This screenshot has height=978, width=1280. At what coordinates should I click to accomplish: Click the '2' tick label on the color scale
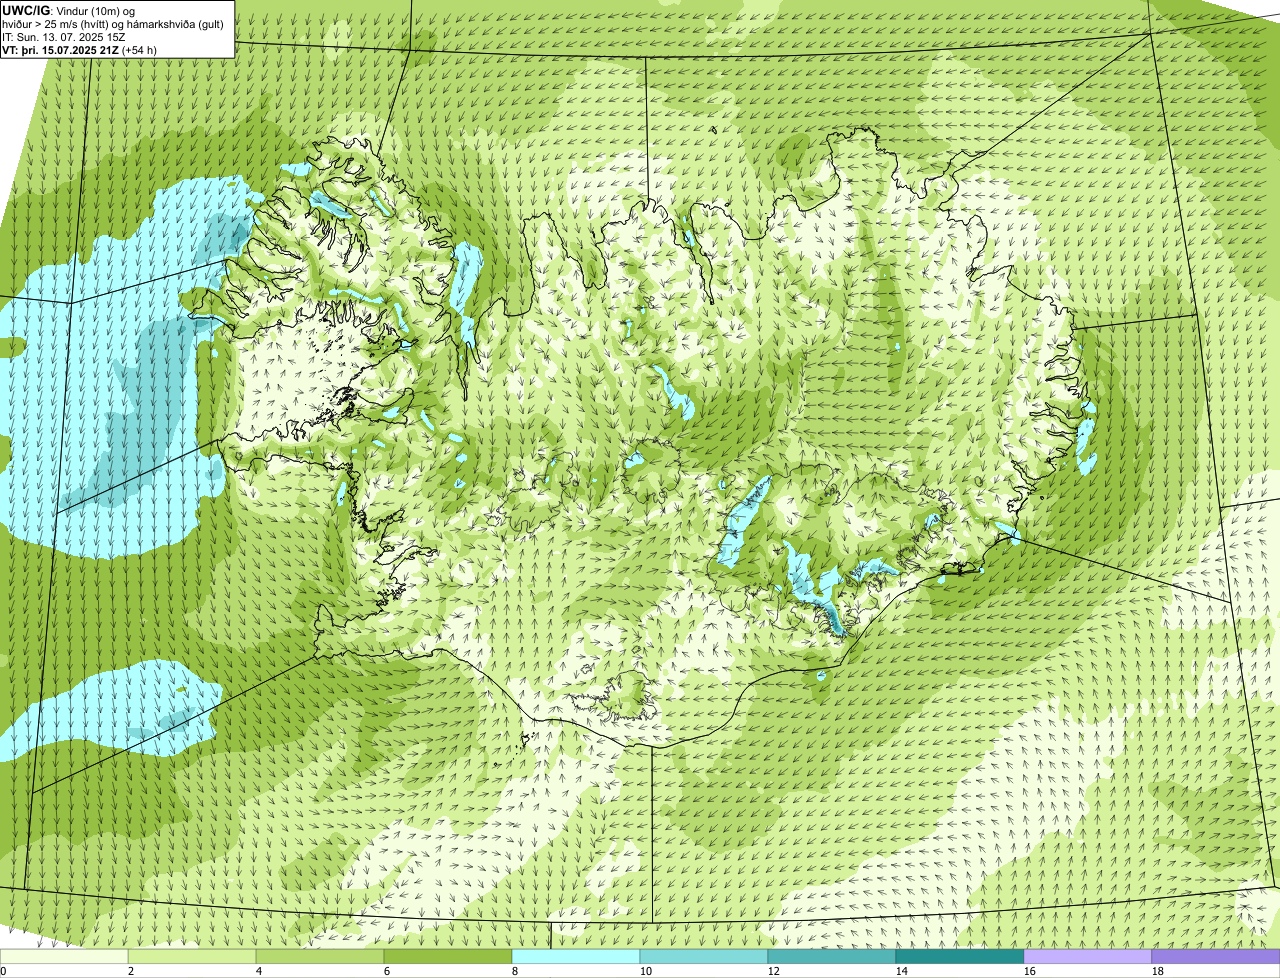pyautogui.click(x=131, y=971)
